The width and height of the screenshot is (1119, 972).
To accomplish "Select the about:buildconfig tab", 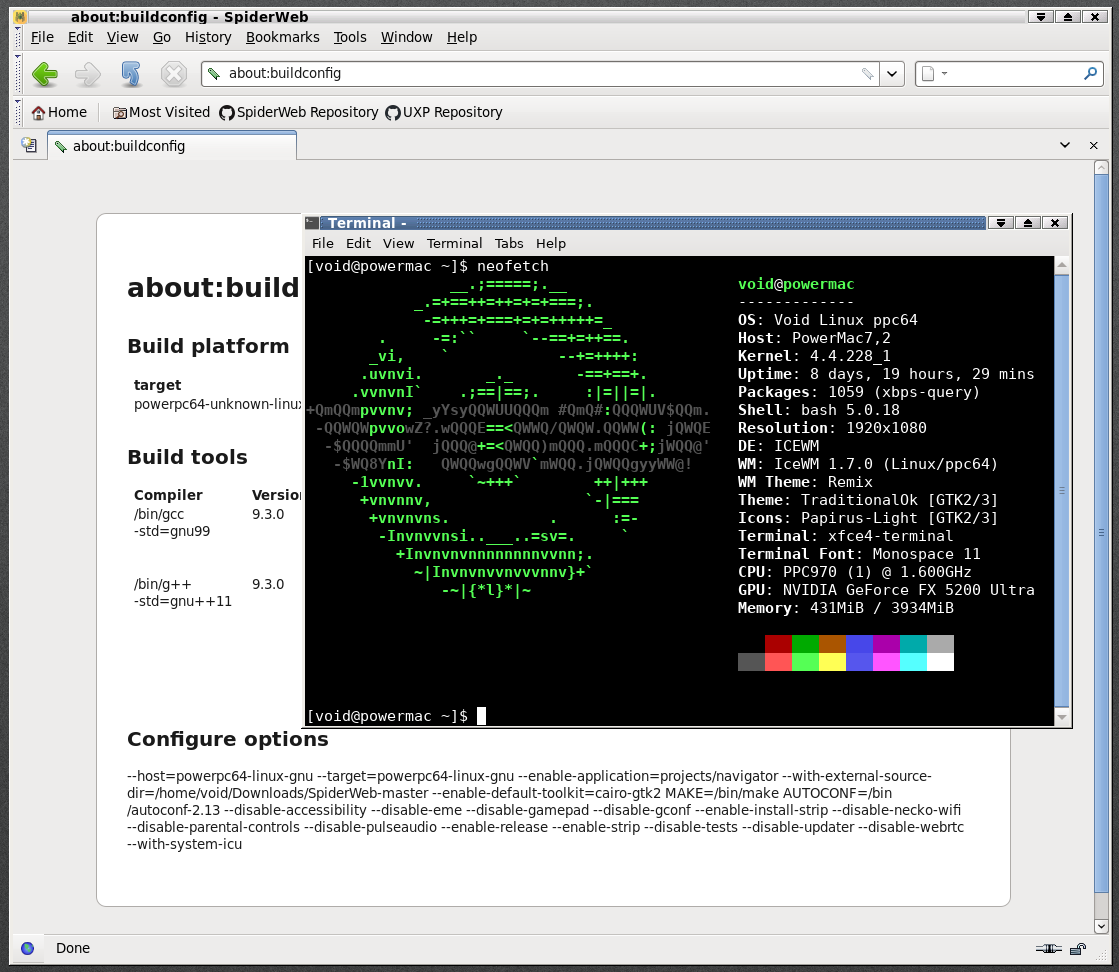I will [172, 146].
